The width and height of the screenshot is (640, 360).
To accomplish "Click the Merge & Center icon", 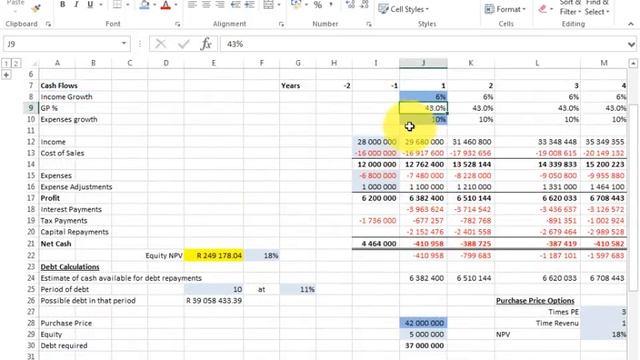I will point(269,4).
